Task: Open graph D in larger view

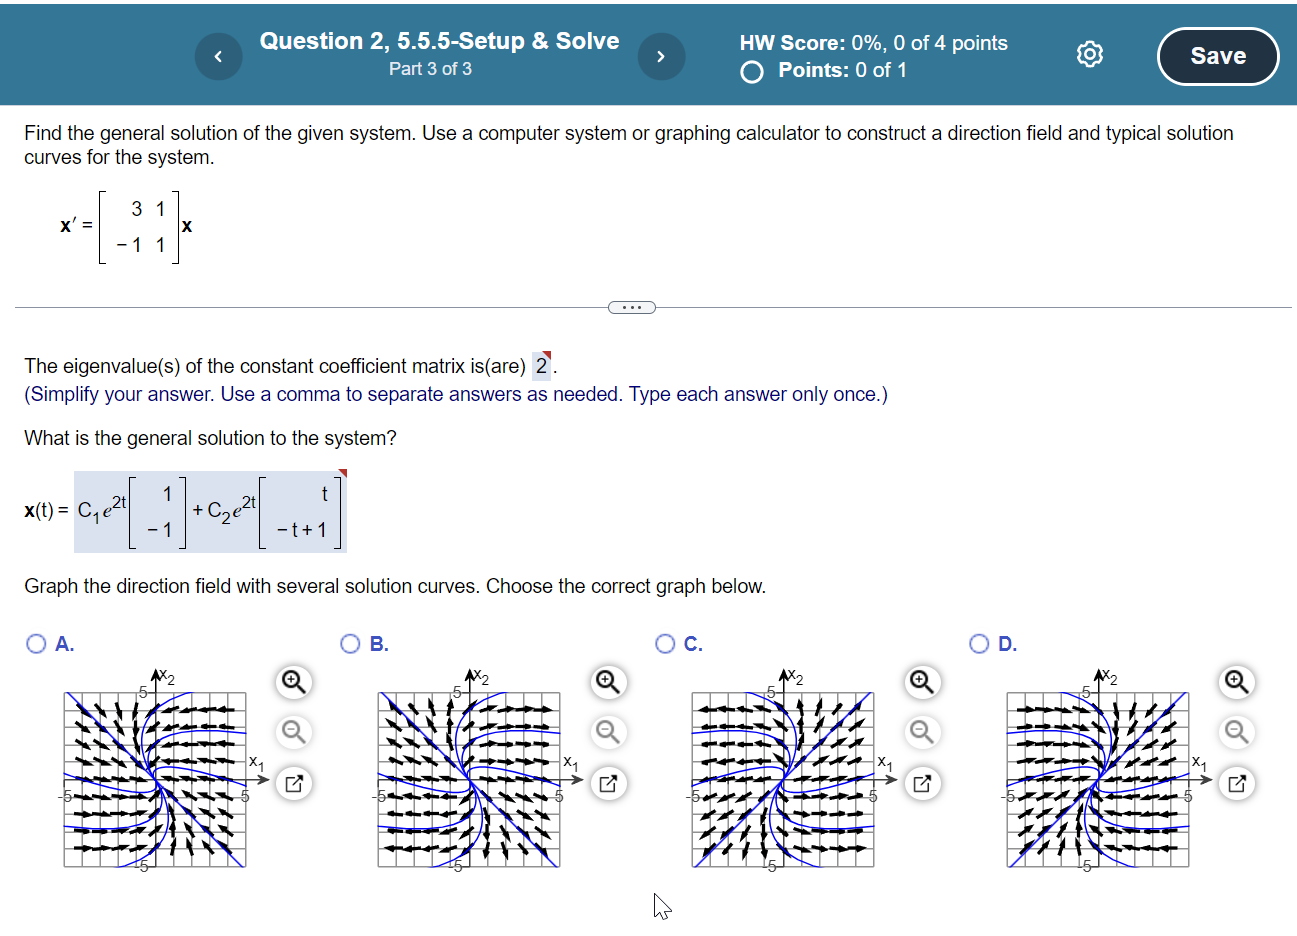Action: click(x=1235, y=783)
